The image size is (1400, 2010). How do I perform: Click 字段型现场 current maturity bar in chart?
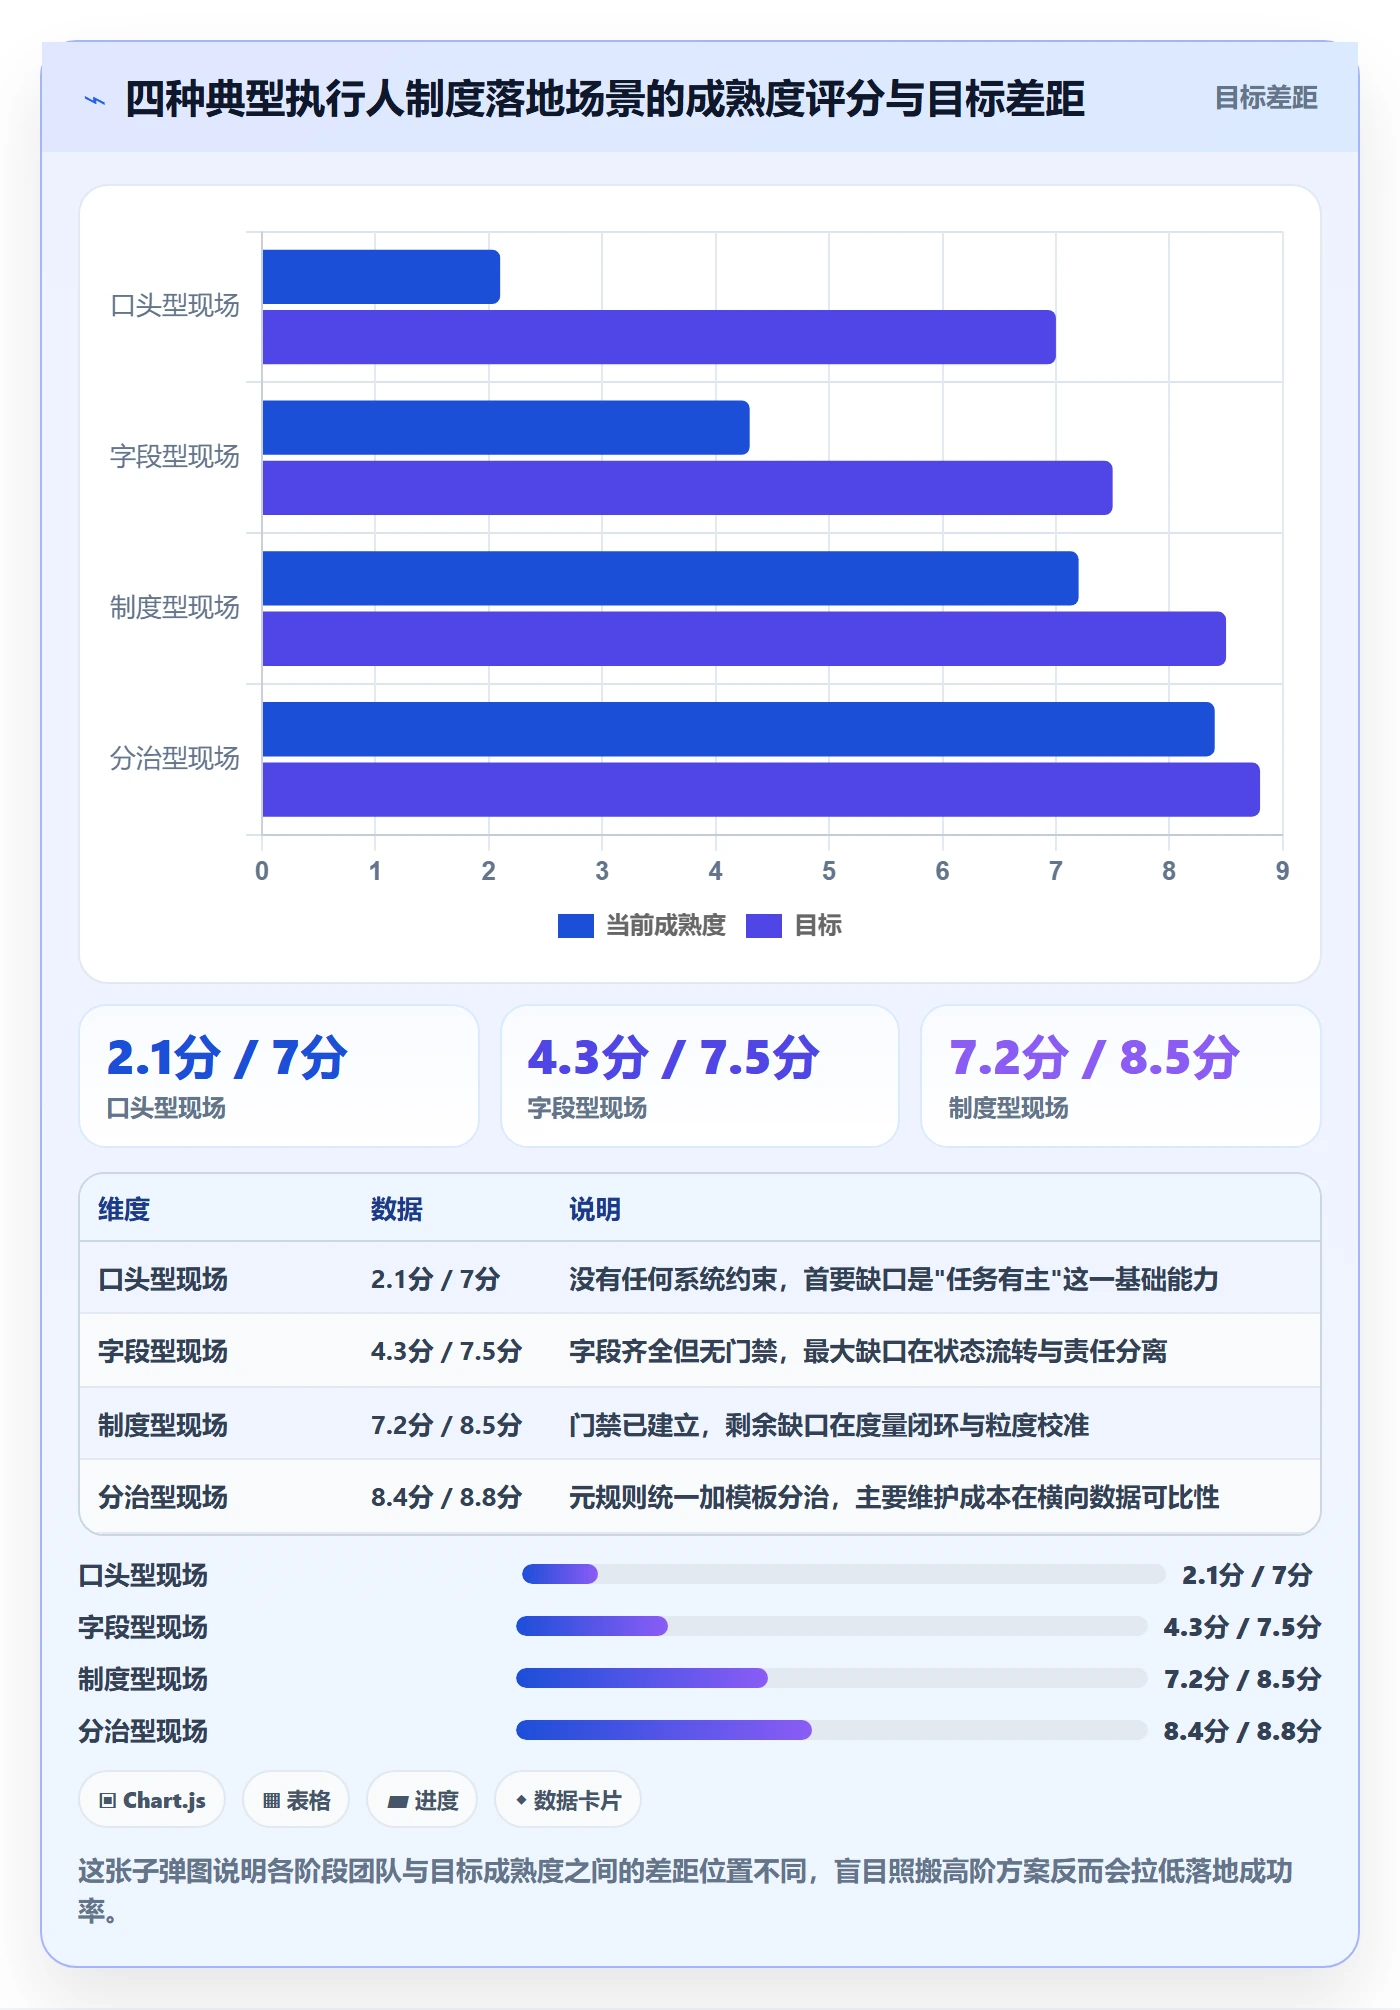click(x=506, y=428)
